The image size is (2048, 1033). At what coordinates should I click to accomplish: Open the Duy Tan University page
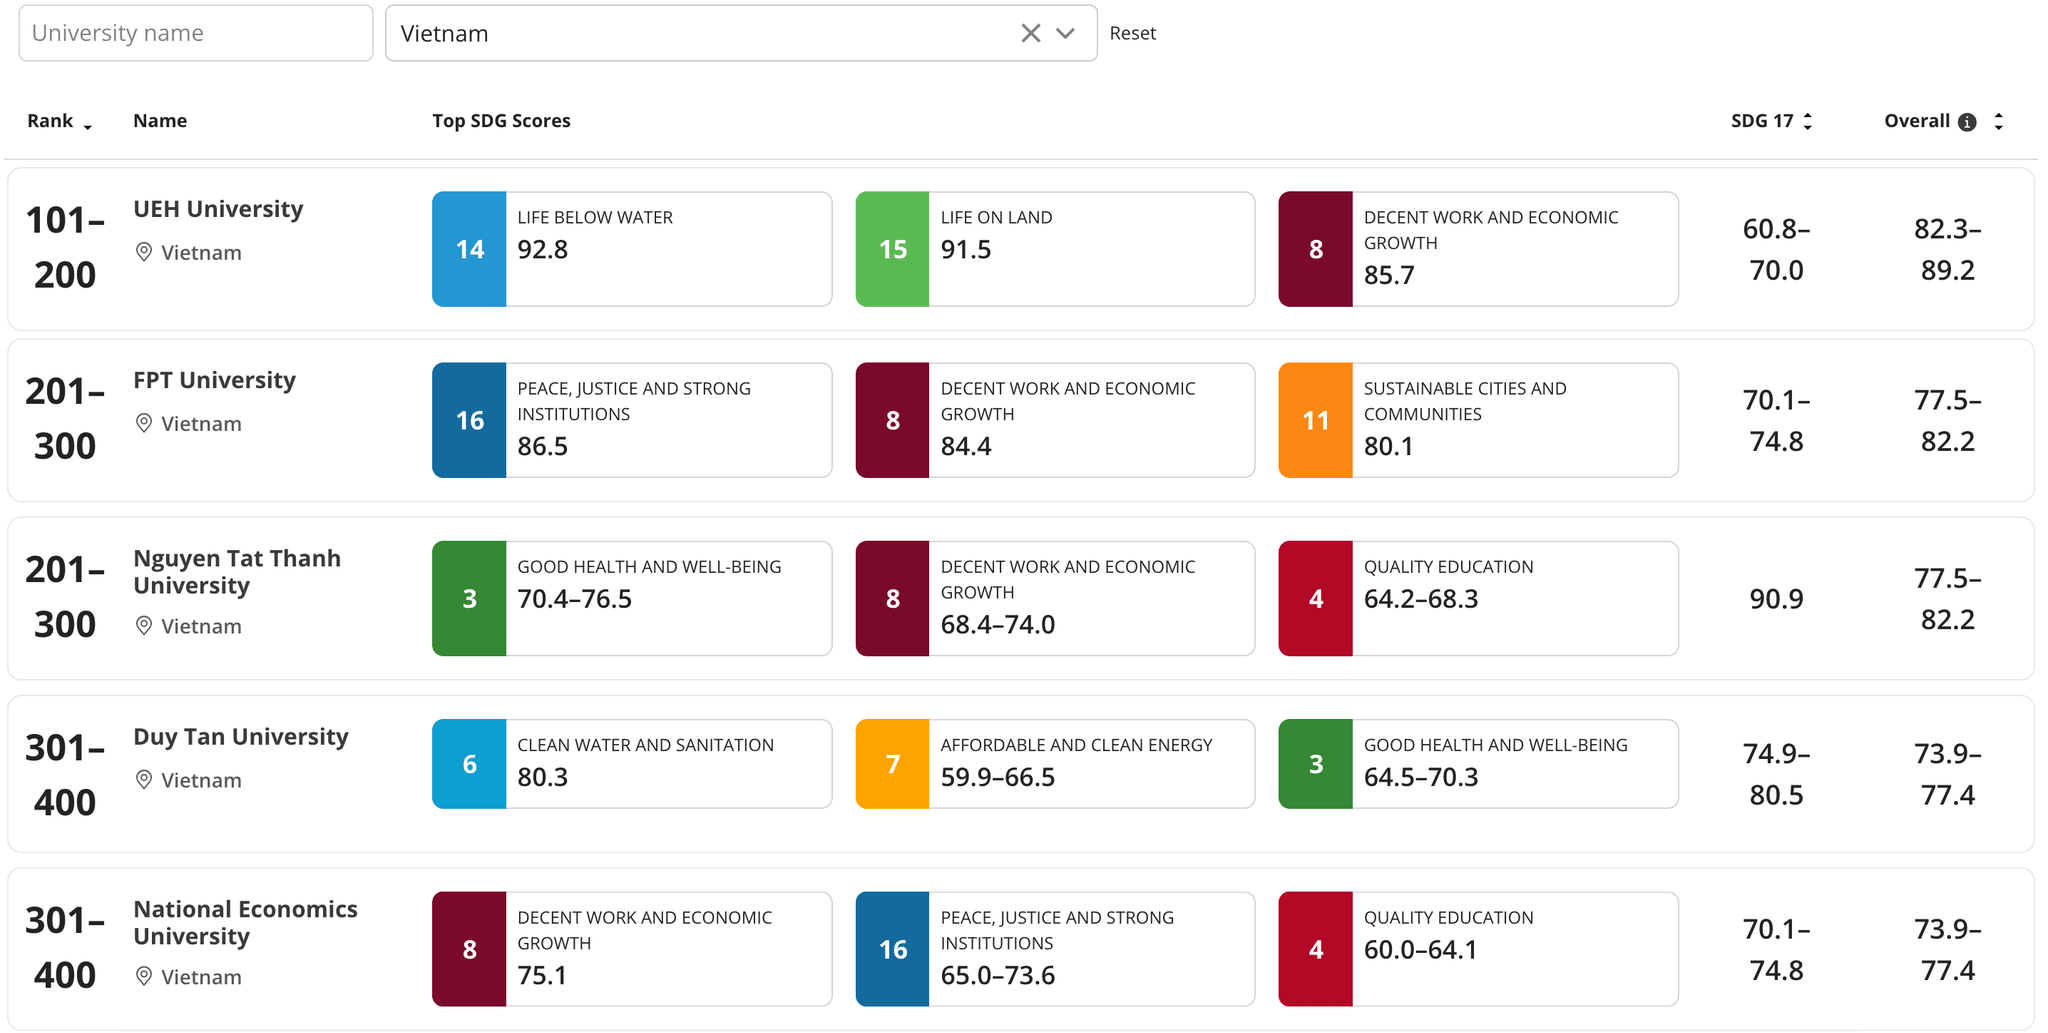pos(241,737)
